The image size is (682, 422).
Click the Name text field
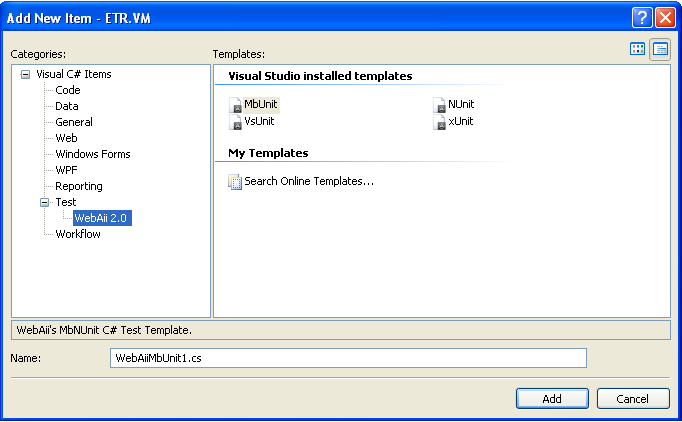(347, 358)
